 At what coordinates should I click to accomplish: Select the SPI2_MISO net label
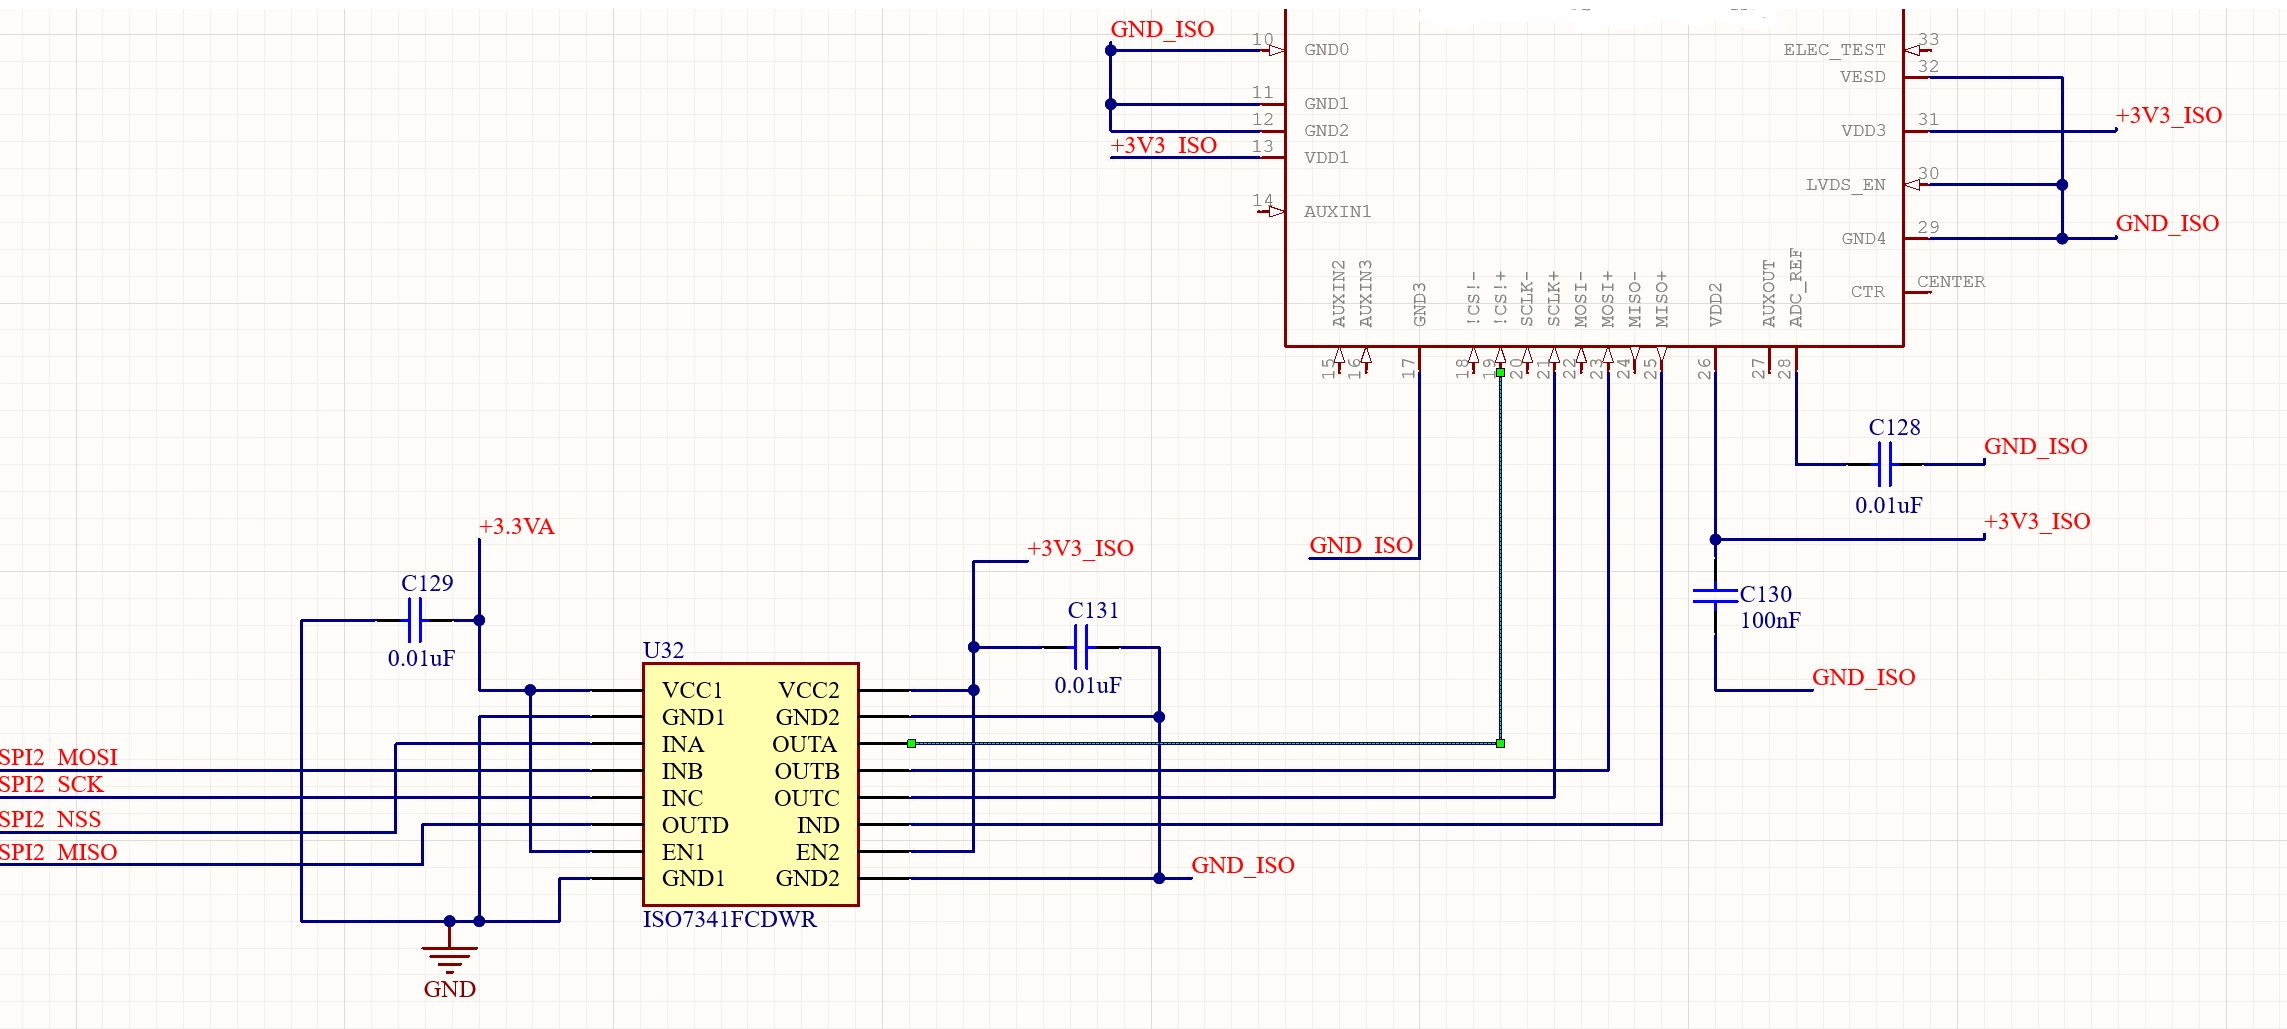[58, 852]
